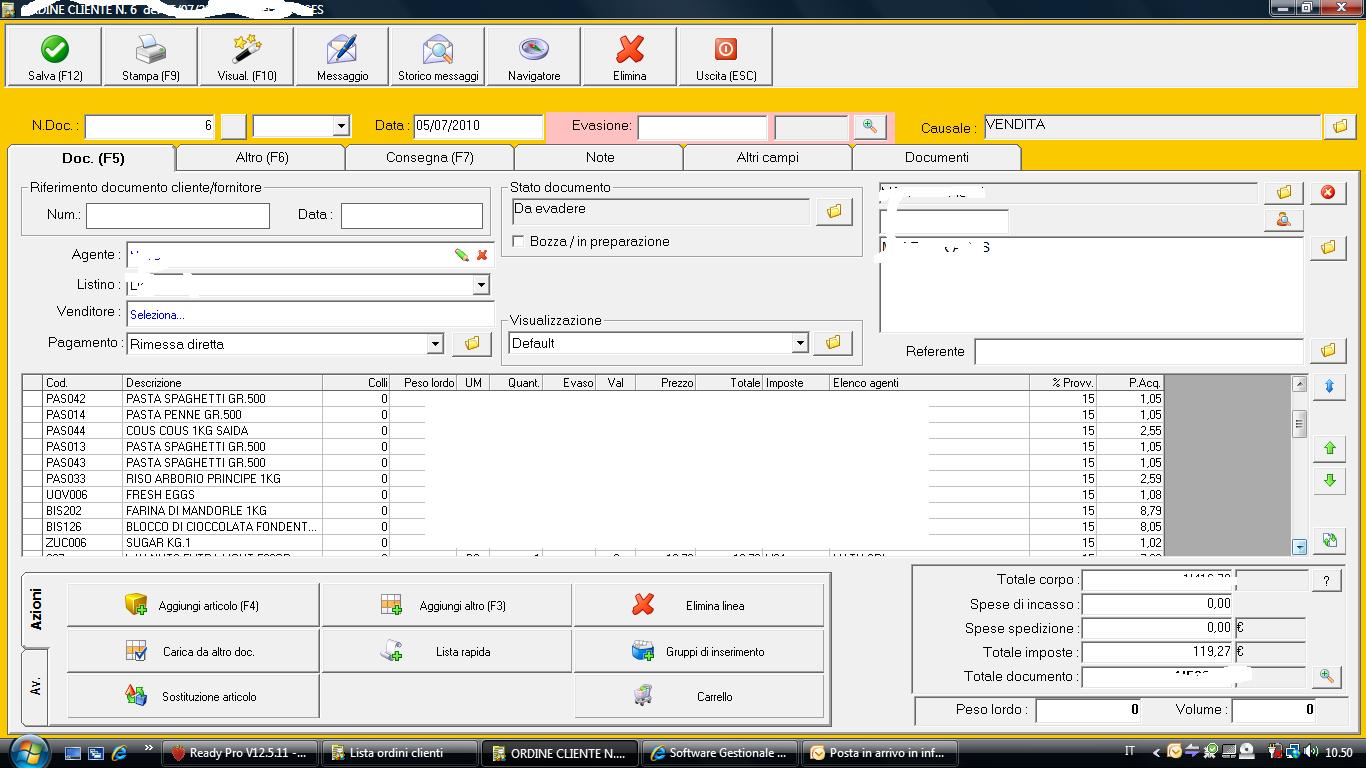Open Visual. (F10) preview wand
1366x768 pixels.
(246, 50)
